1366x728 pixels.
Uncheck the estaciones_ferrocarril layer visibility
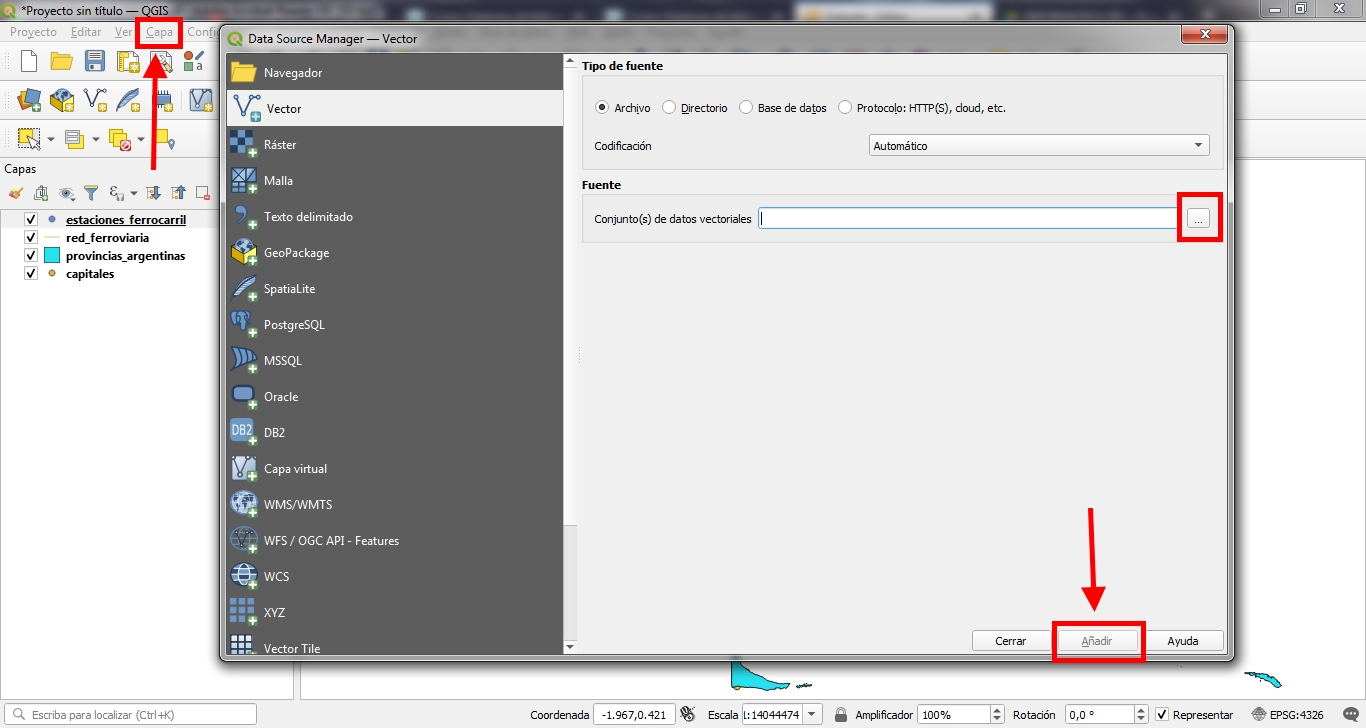point(31,219)
